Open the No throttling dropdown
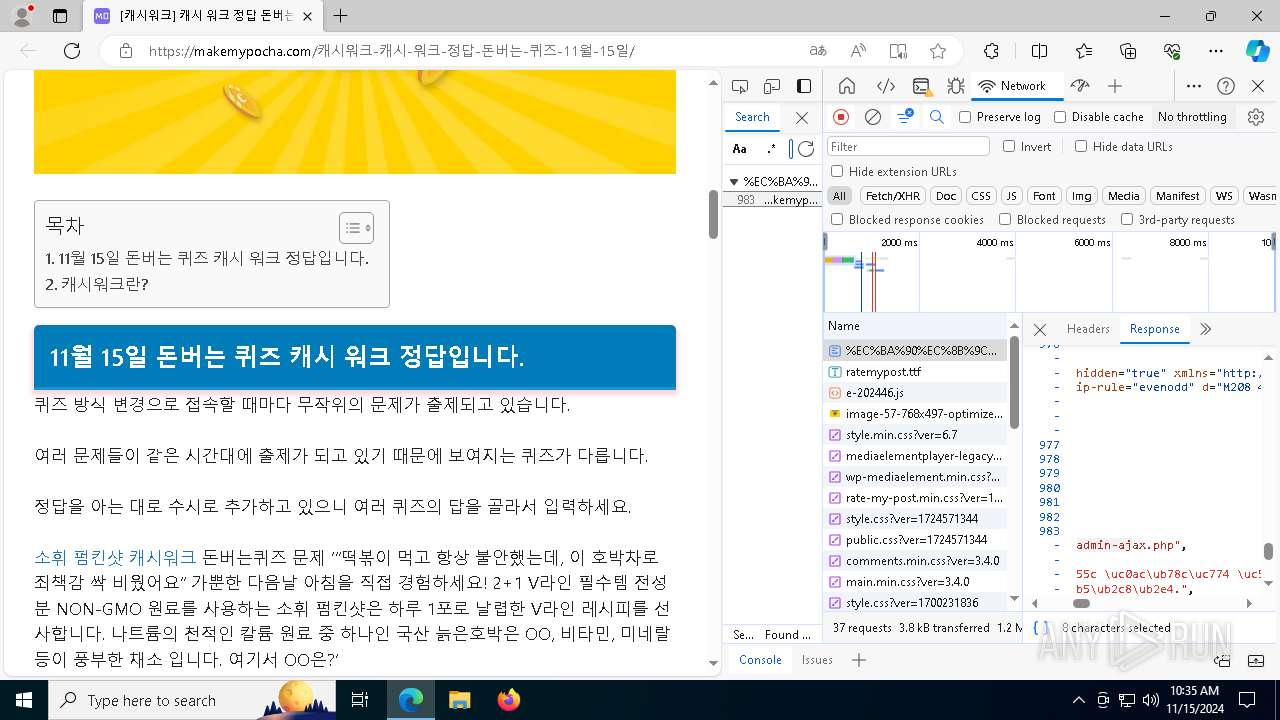This screenshot has width=1280, height=720. coord(1192,117)
